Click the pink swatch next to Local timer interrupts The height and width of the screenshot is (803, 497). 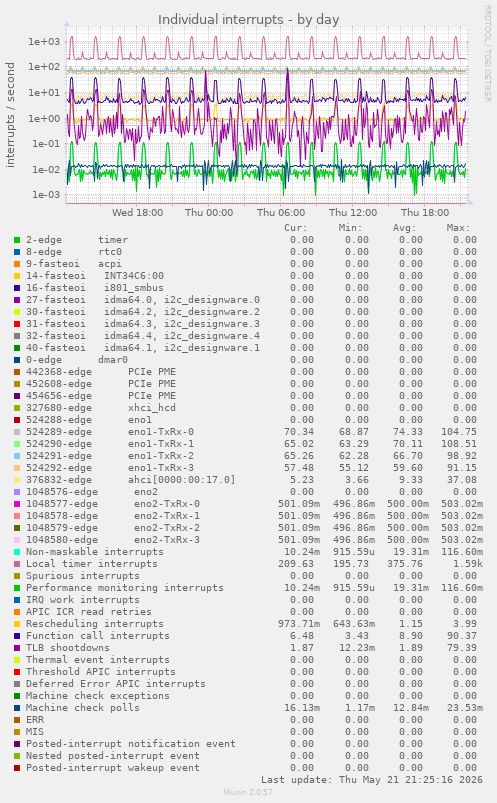click(17, 564)
